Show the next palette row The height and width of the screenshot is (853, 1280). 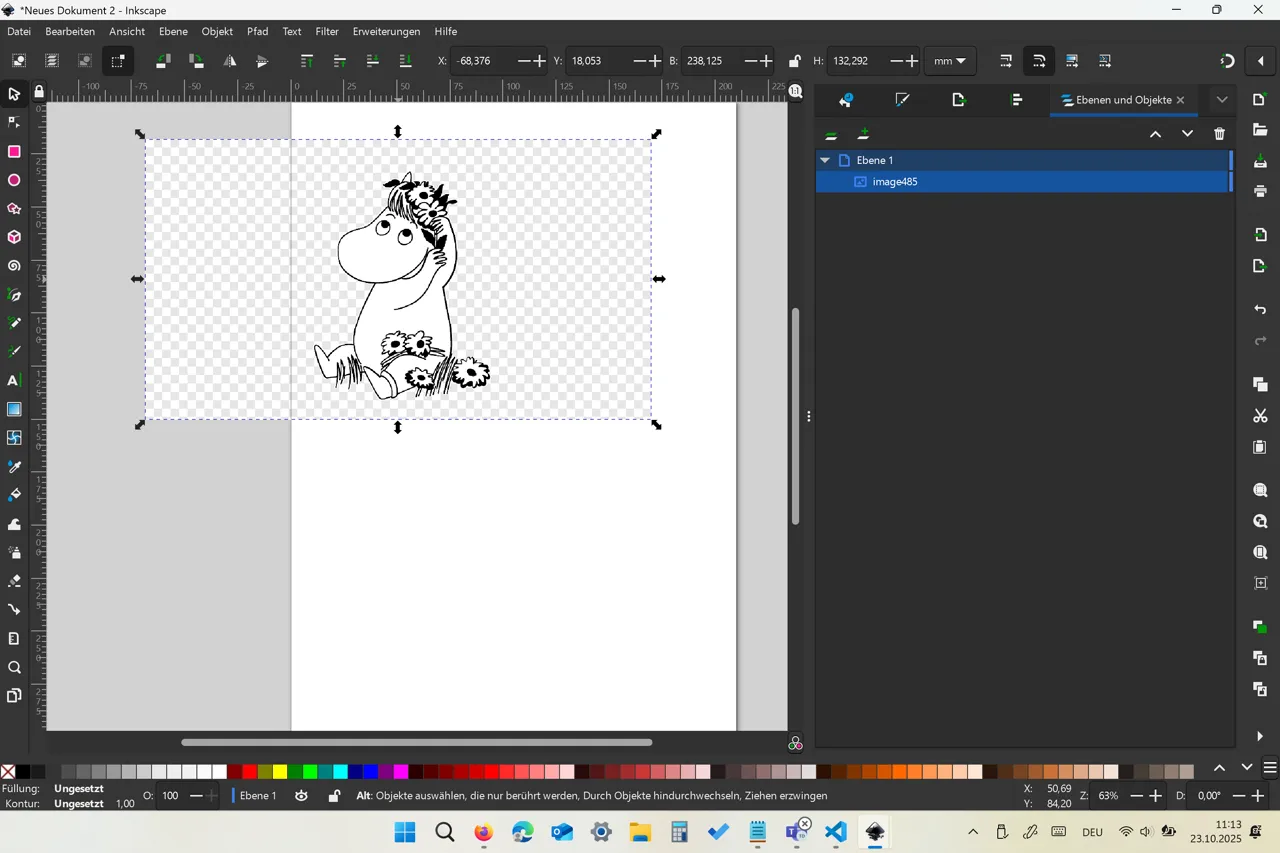coord(1246,768)
